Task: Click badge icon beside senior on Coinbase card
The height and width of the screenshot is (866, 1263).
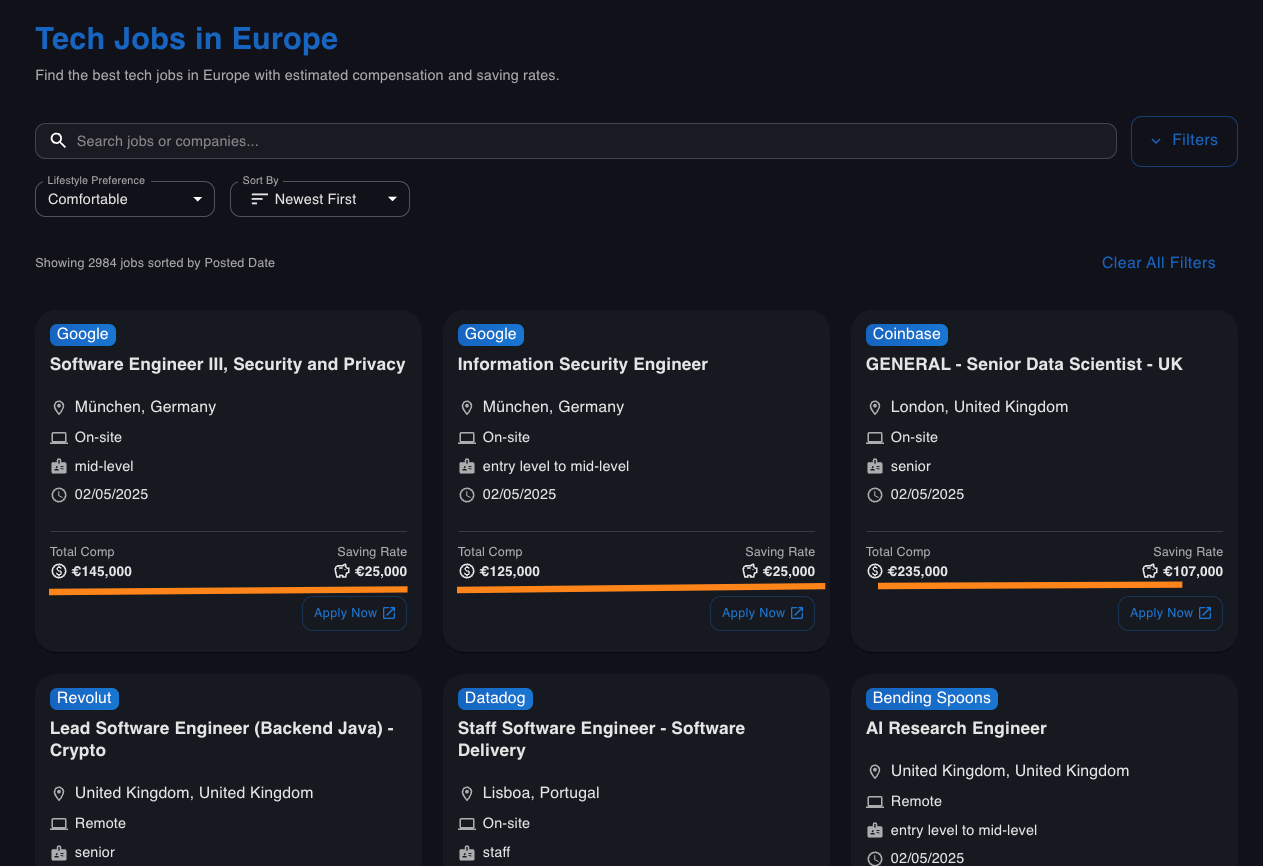Action: (875, 466)
